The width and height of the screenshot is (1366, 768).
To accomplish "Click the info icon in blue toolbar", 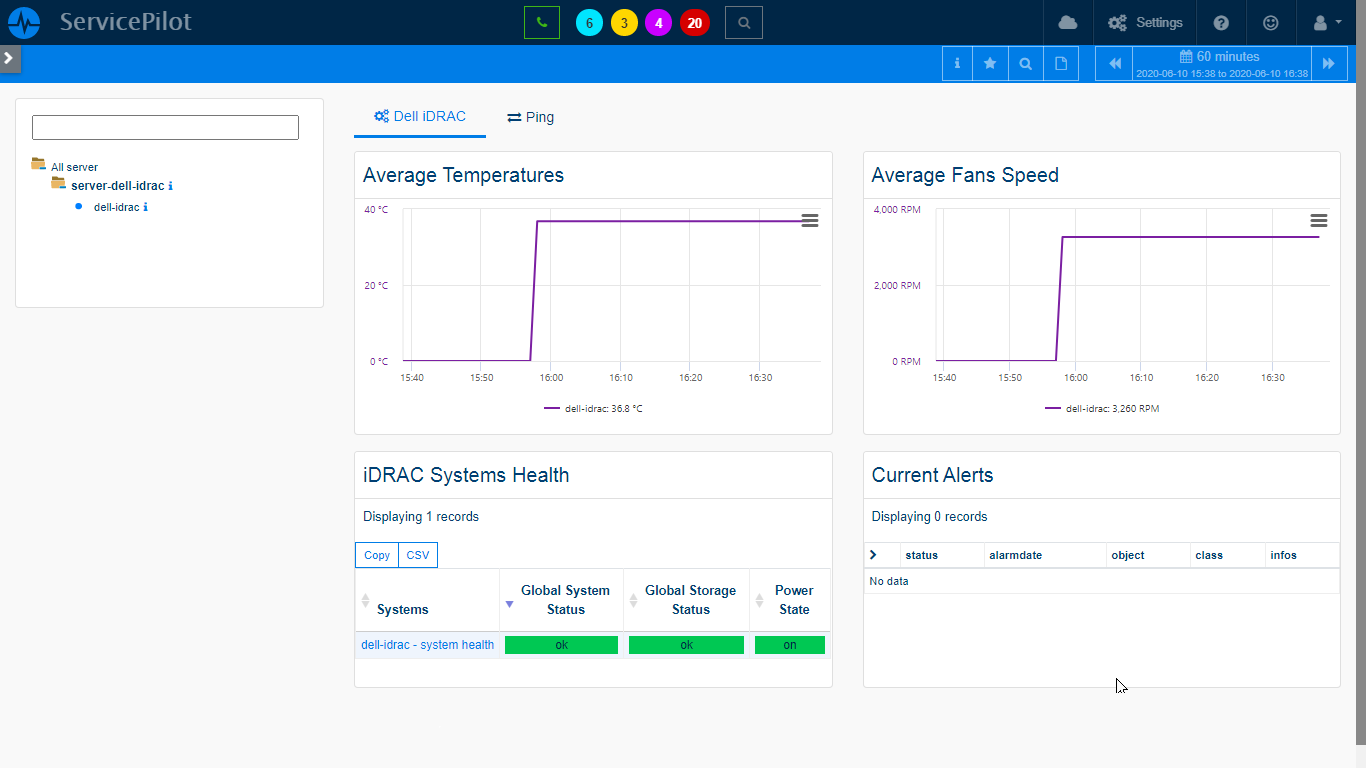I will [x=957, y=63].
